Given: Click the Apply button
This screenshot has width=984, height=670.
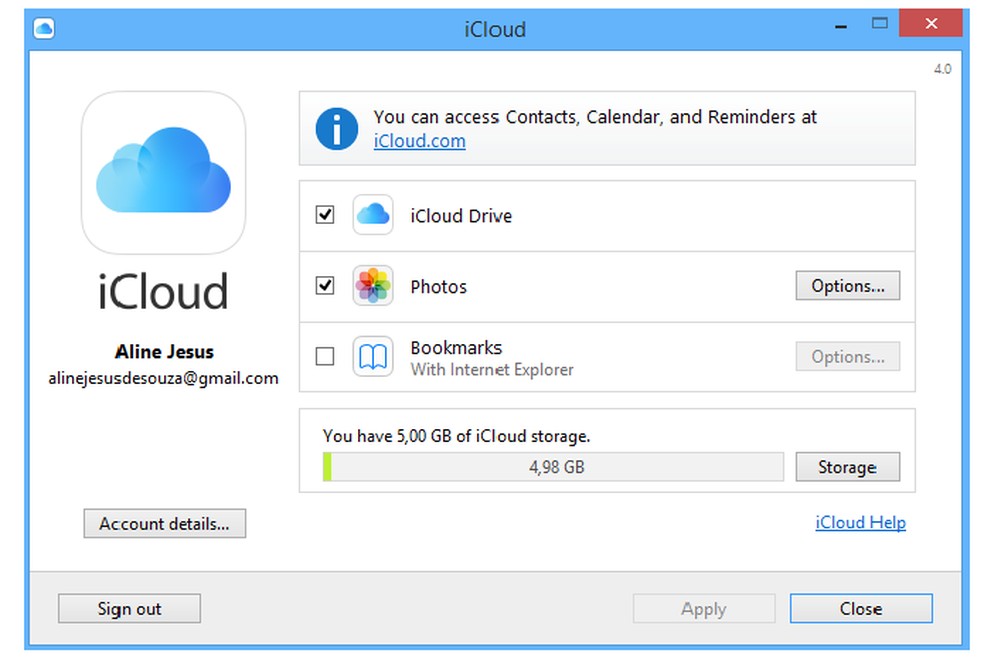Looking at the screenshot, I should tap(703, 608).
